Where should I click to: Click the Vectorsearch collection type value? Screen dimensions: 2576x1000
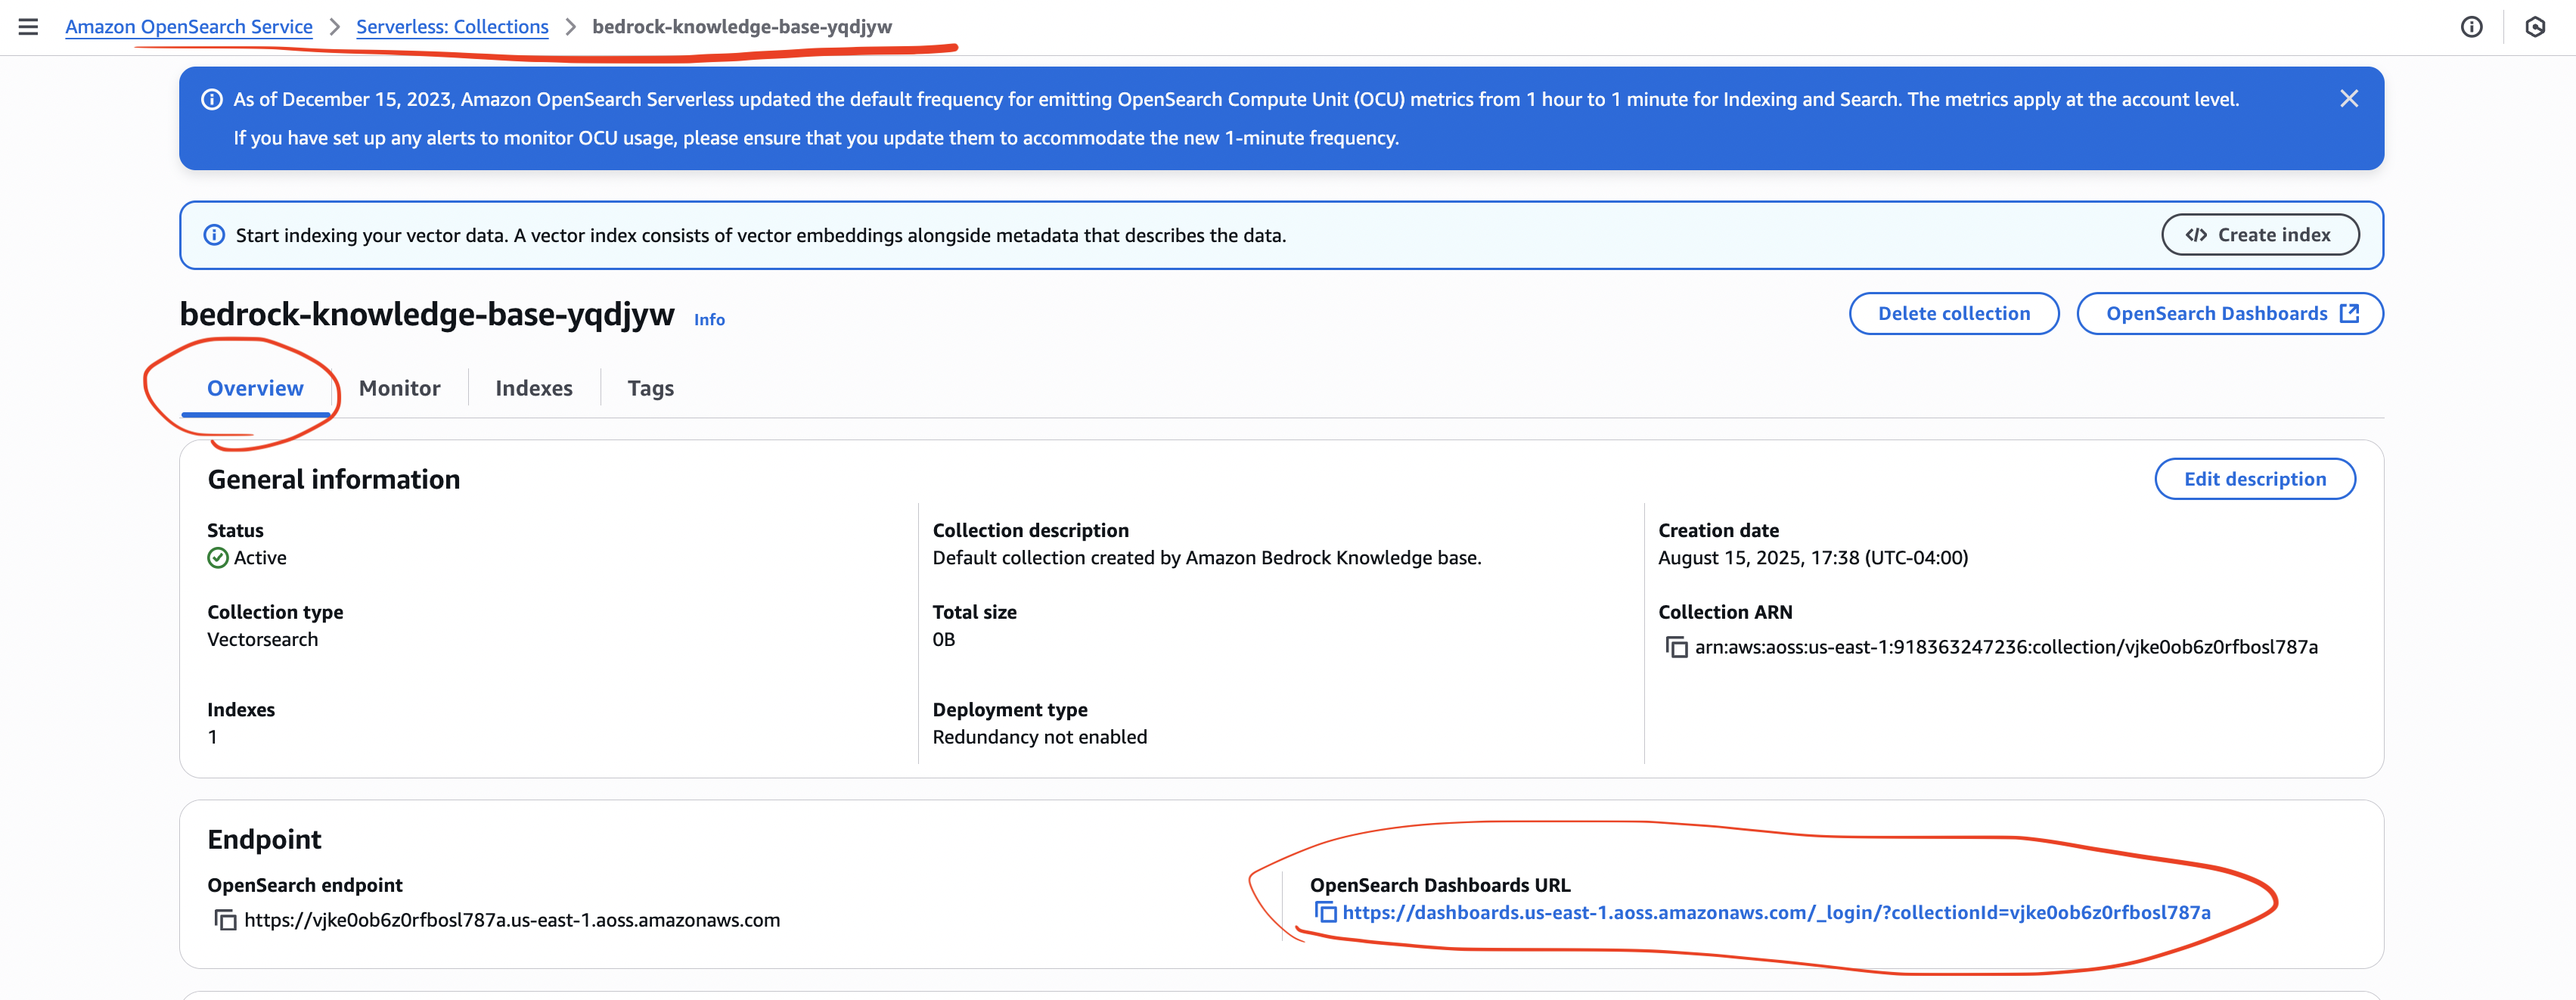[262, 639]
